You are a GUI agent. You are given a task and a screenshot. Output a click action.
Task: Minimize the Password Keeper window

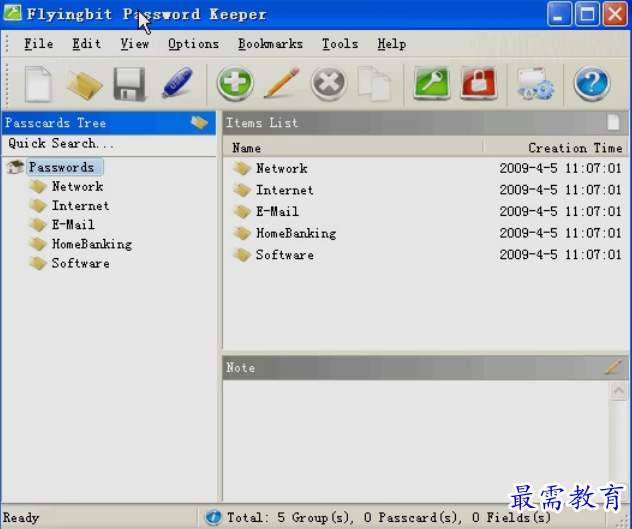558,14
